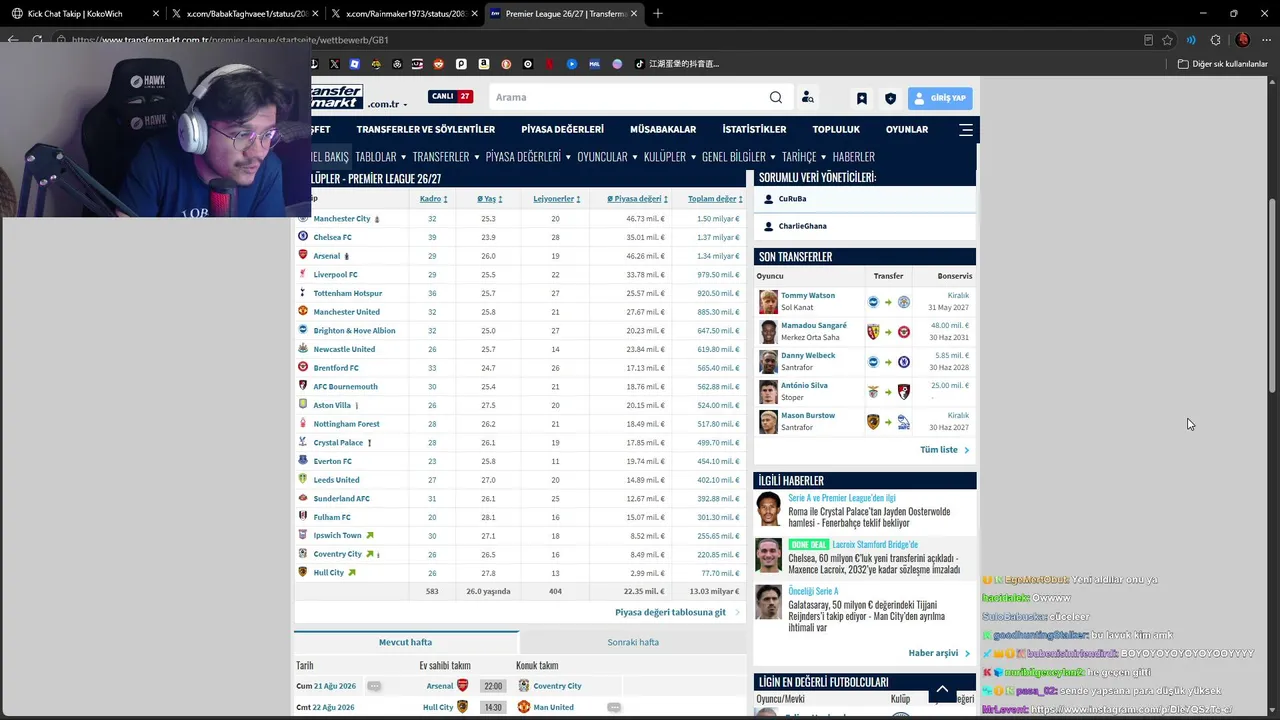Click the Arsenal crest in the fixtures list

(x=462, y=686)
